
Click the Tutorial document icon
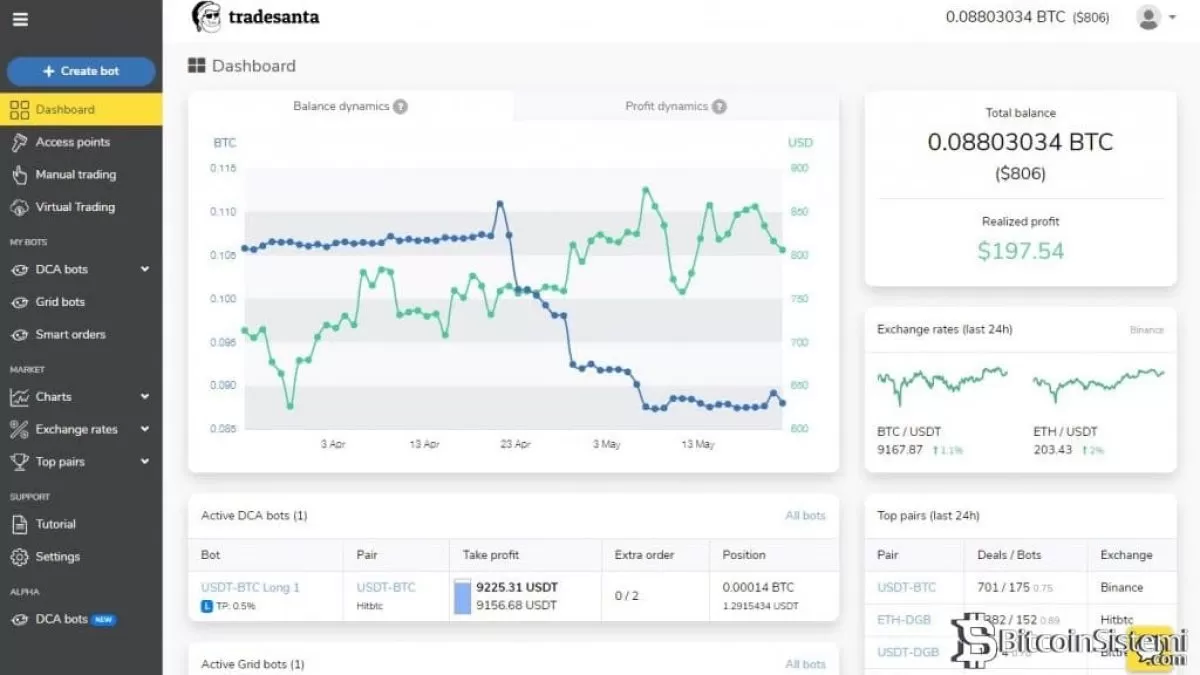(x=19, y=524)
